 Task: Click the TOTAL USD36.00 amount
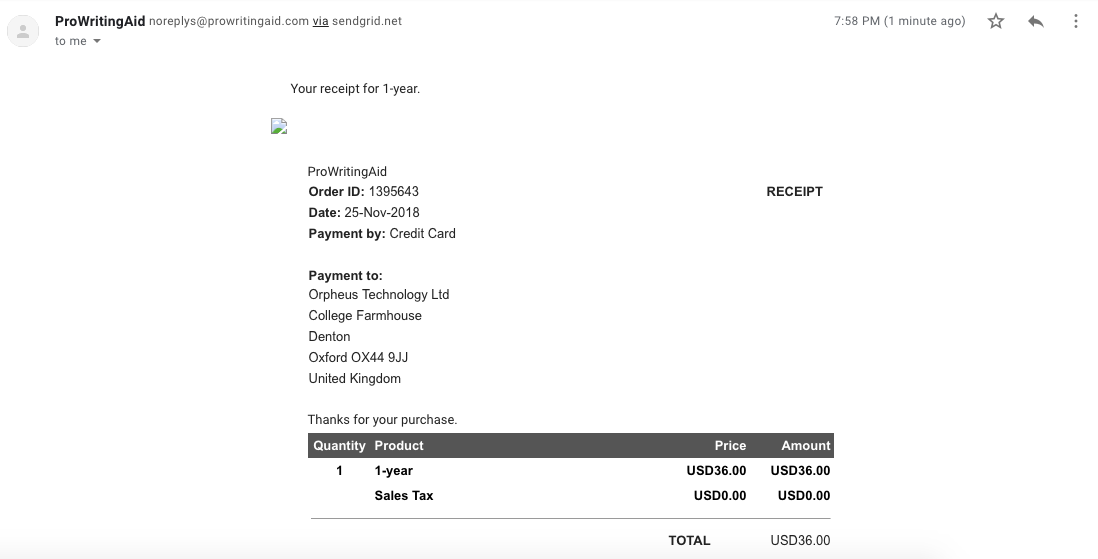pyautogui.click(x=800, y=540)
